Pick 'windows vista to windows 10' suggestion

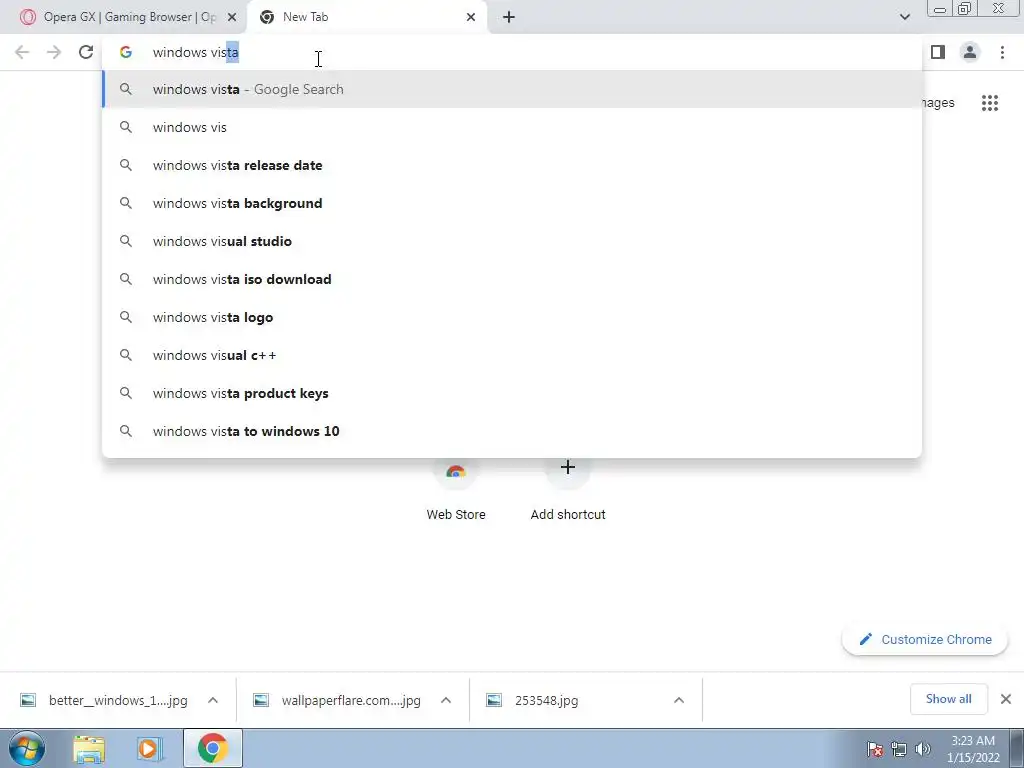(x=512, y=431)
